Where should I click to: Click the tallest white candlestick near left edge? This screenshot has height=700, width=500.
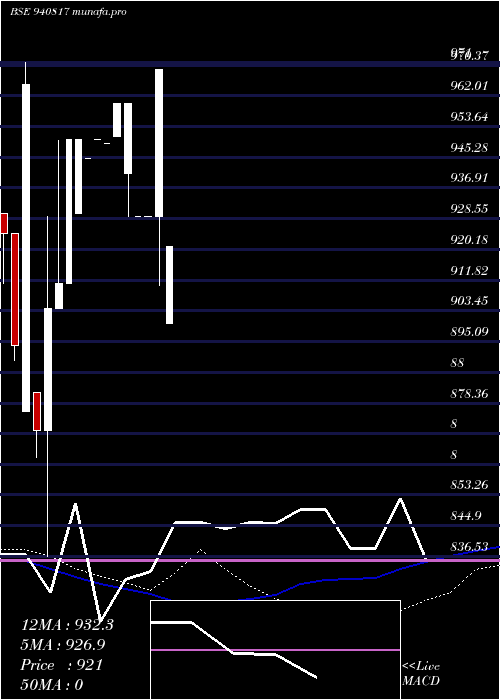pyautogui.click(x=26, y=248)
